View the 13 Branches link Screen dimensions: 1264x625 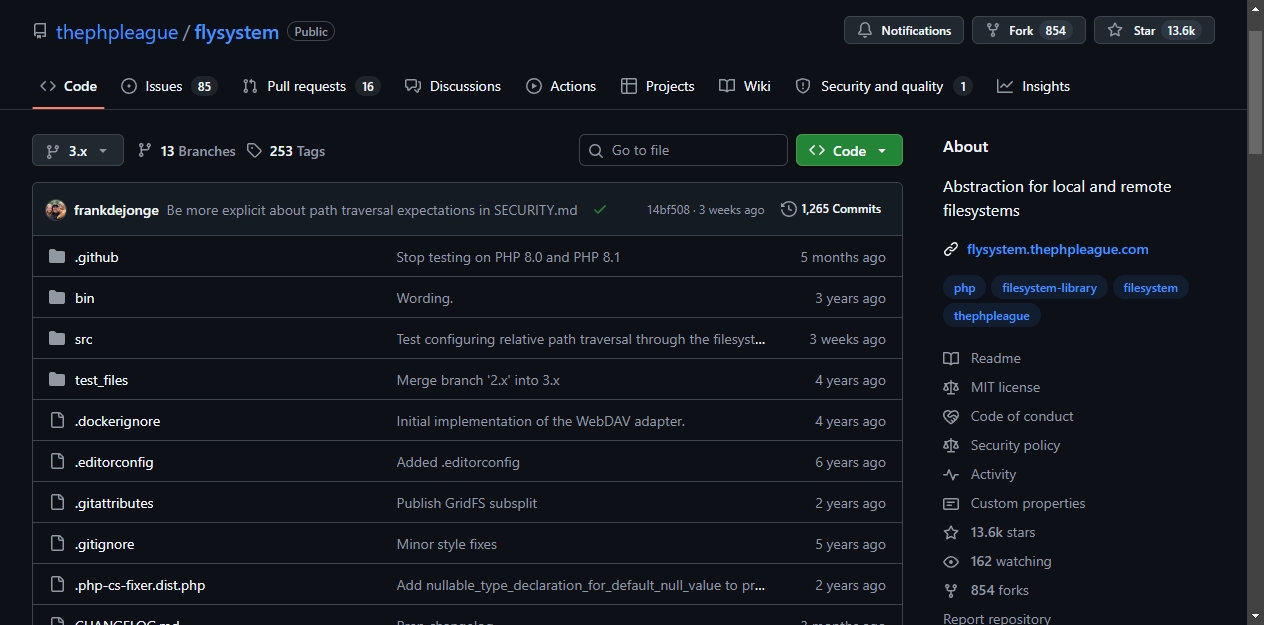point(187,151)
